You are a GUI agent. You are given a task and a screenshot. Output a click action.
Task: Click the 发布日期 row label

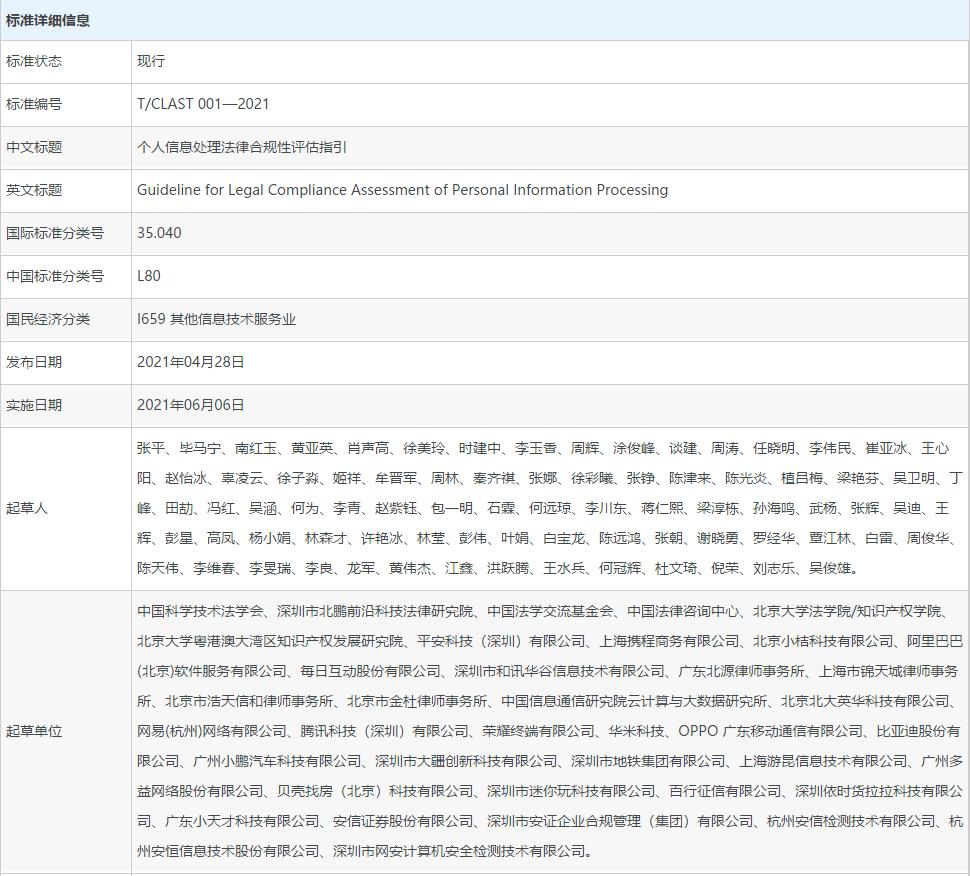click(x=34, y=362)
